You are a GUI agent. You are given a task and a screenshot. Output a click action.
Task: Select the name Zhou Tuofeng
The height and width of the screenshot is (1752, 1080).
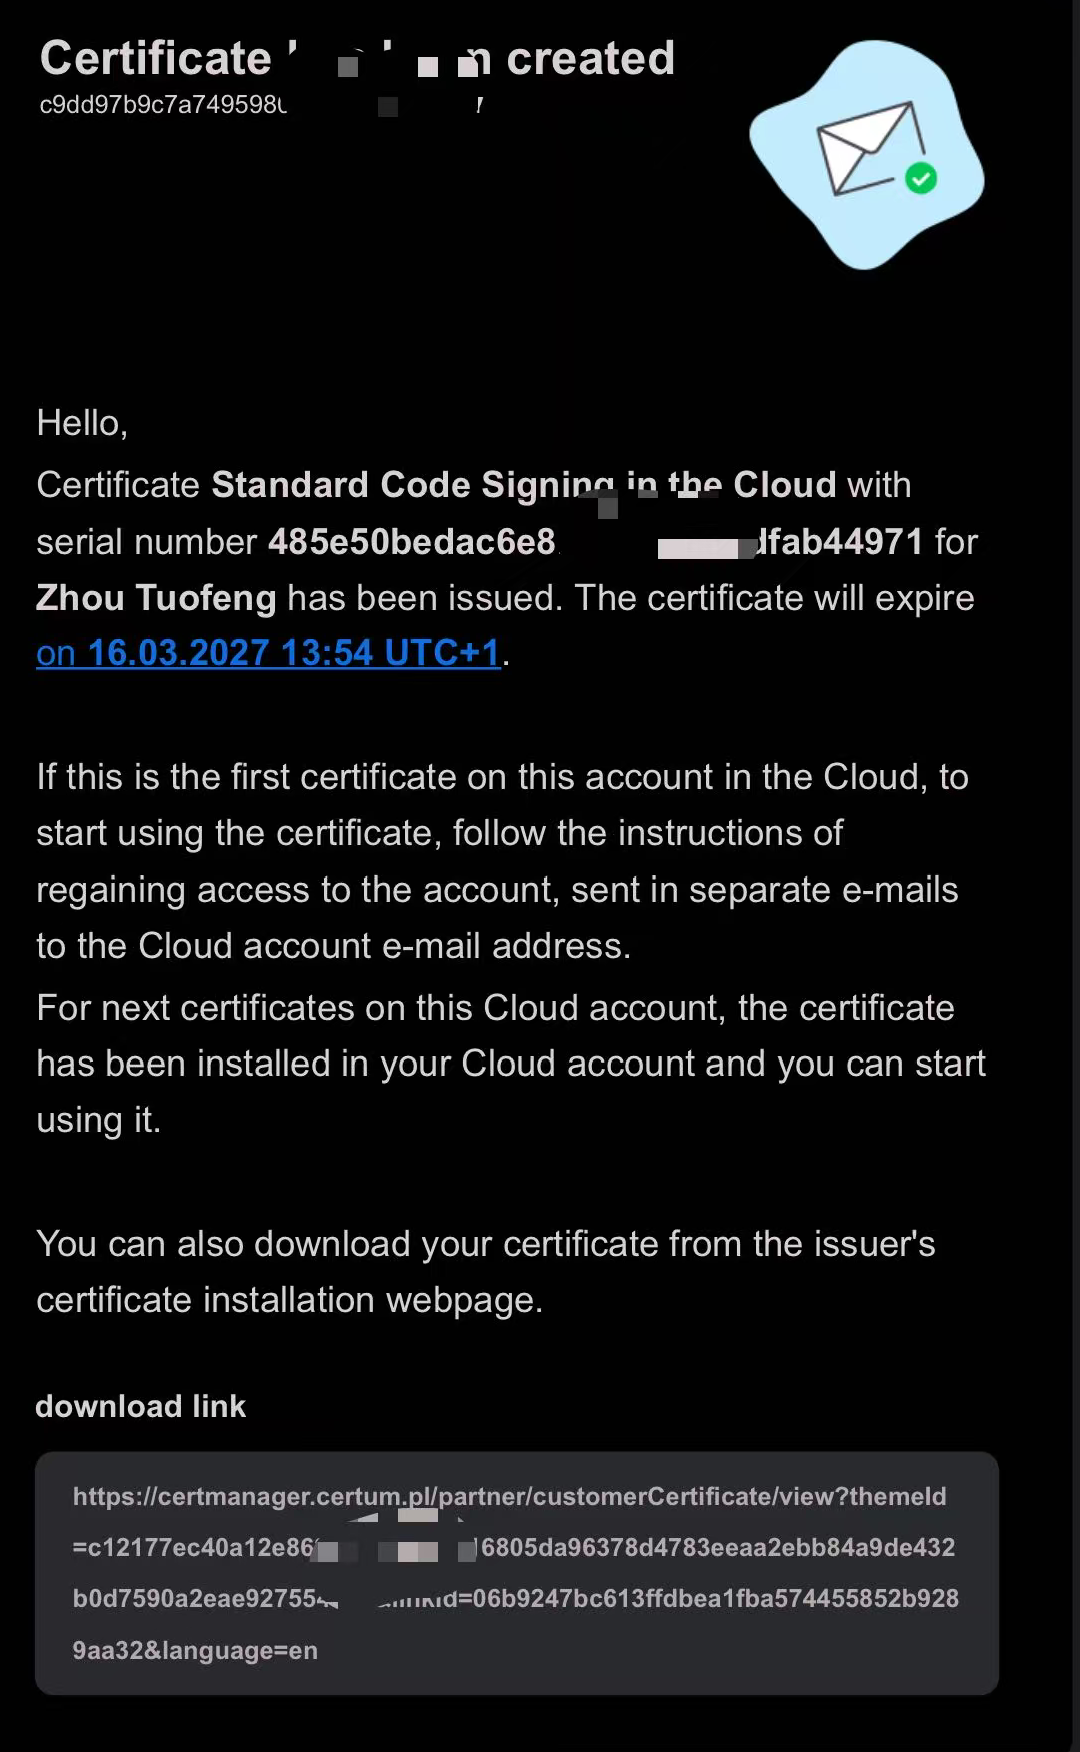(x=156, y=598)
